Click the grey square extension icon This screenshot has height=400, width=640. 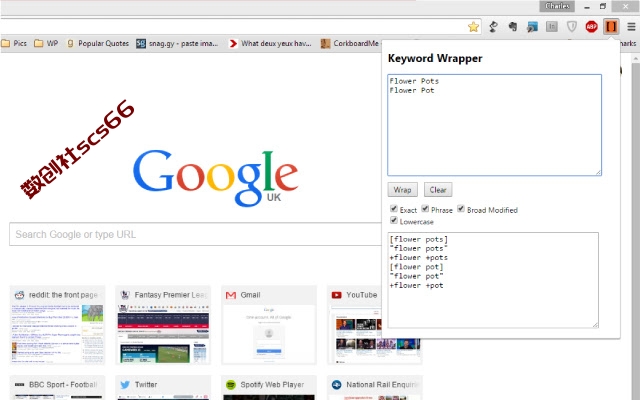tap(552, 27)
